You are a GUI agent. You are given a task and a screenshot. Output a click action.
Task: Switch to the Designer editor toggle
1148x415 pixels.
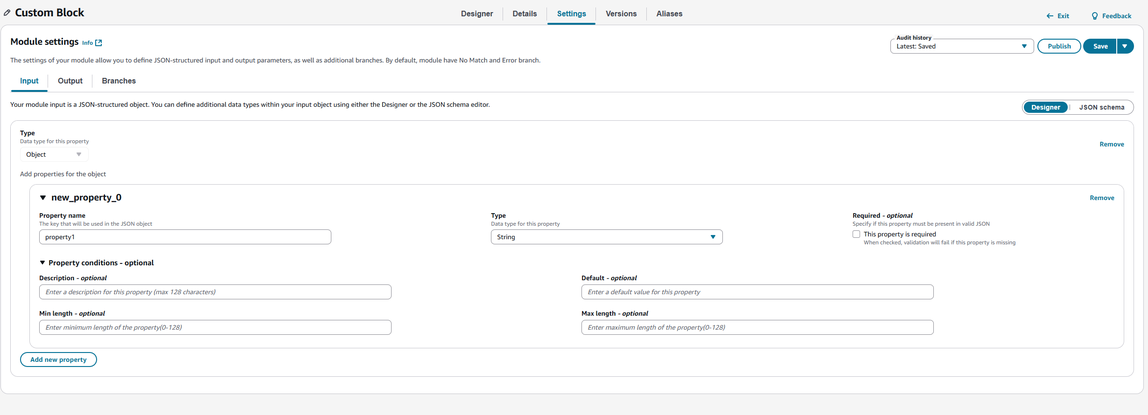coord(1045,107)
